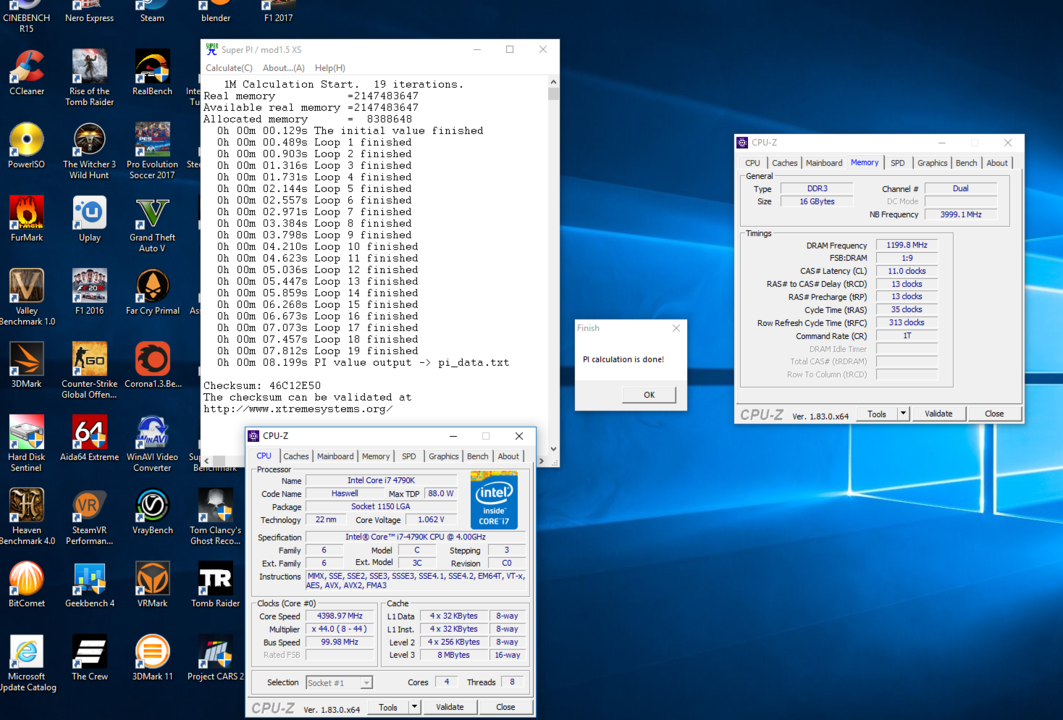Open Hard Disk Sentinel icon
Screen dimensions: 1063x720
click(x=26, y=443)
